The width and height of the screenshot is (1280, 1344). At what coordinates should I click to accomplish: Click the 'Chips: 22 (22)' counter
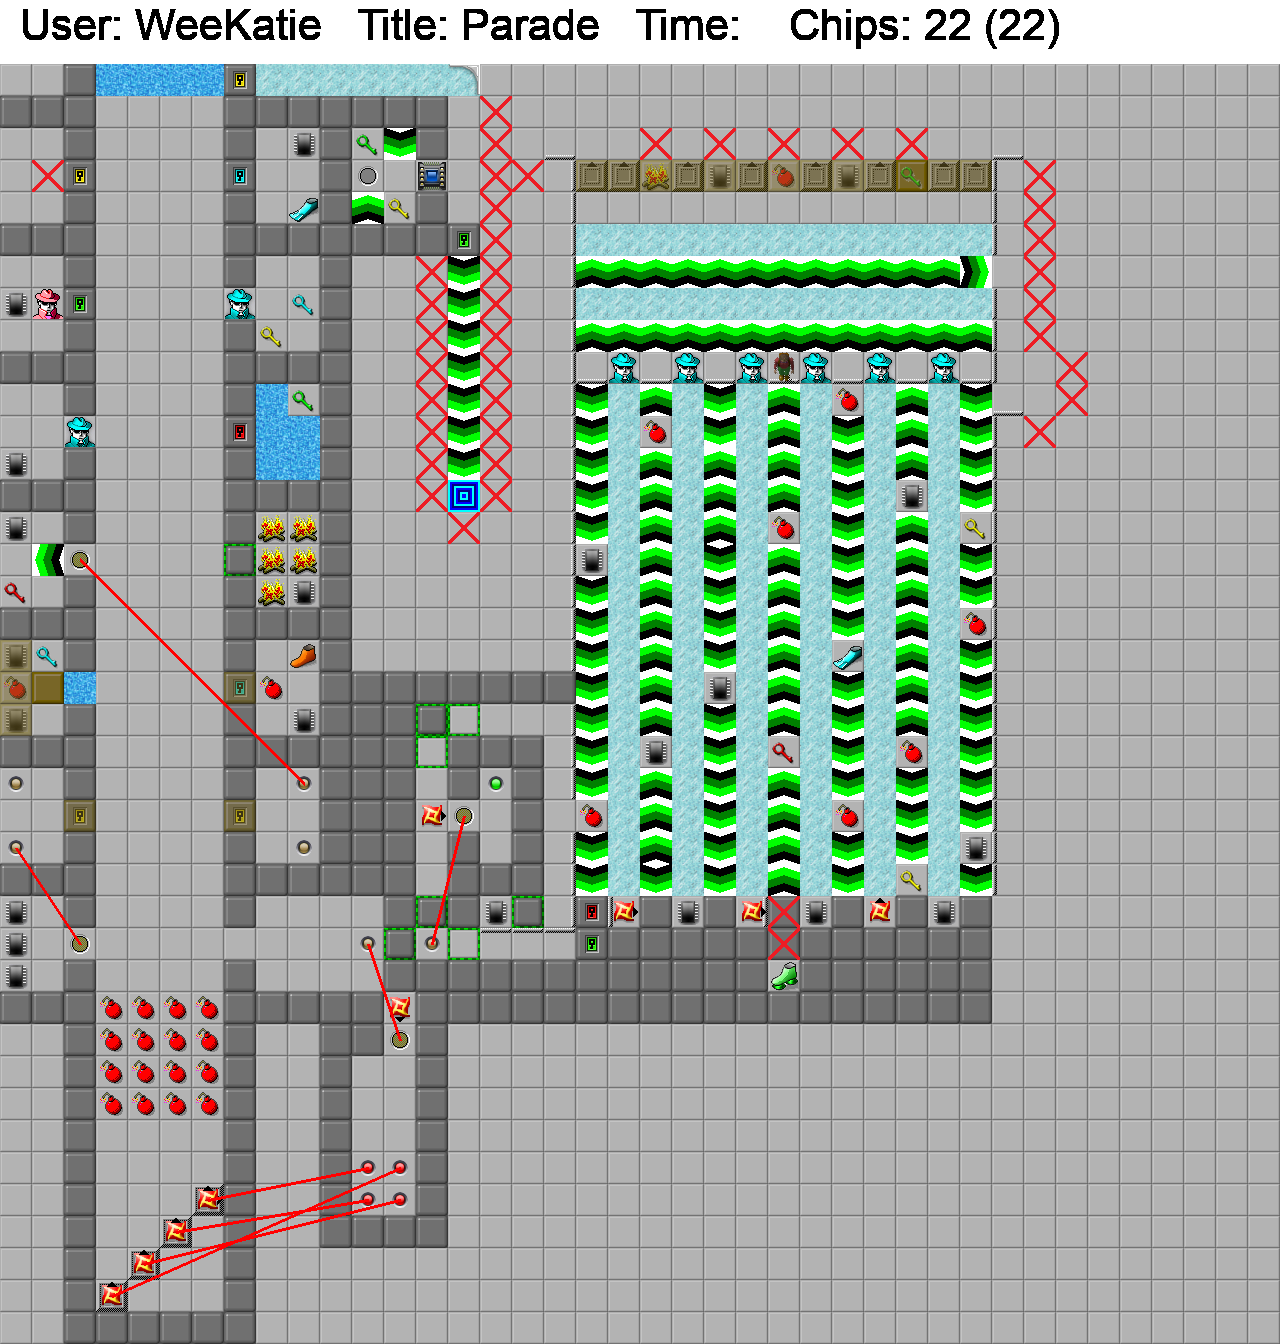click(924, 26)
